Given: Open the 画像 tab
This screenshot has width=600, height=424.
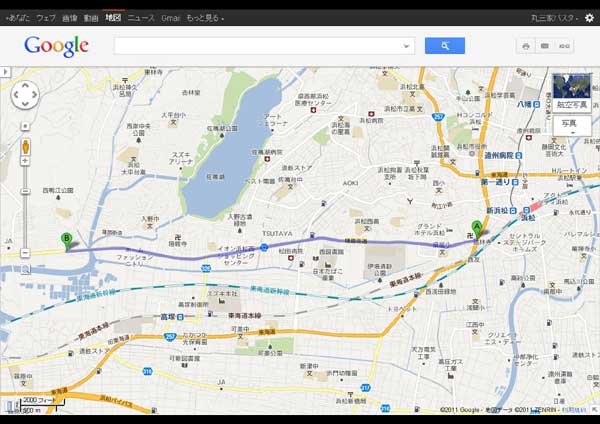Looking at the screenshot, I should pos(69,18).
